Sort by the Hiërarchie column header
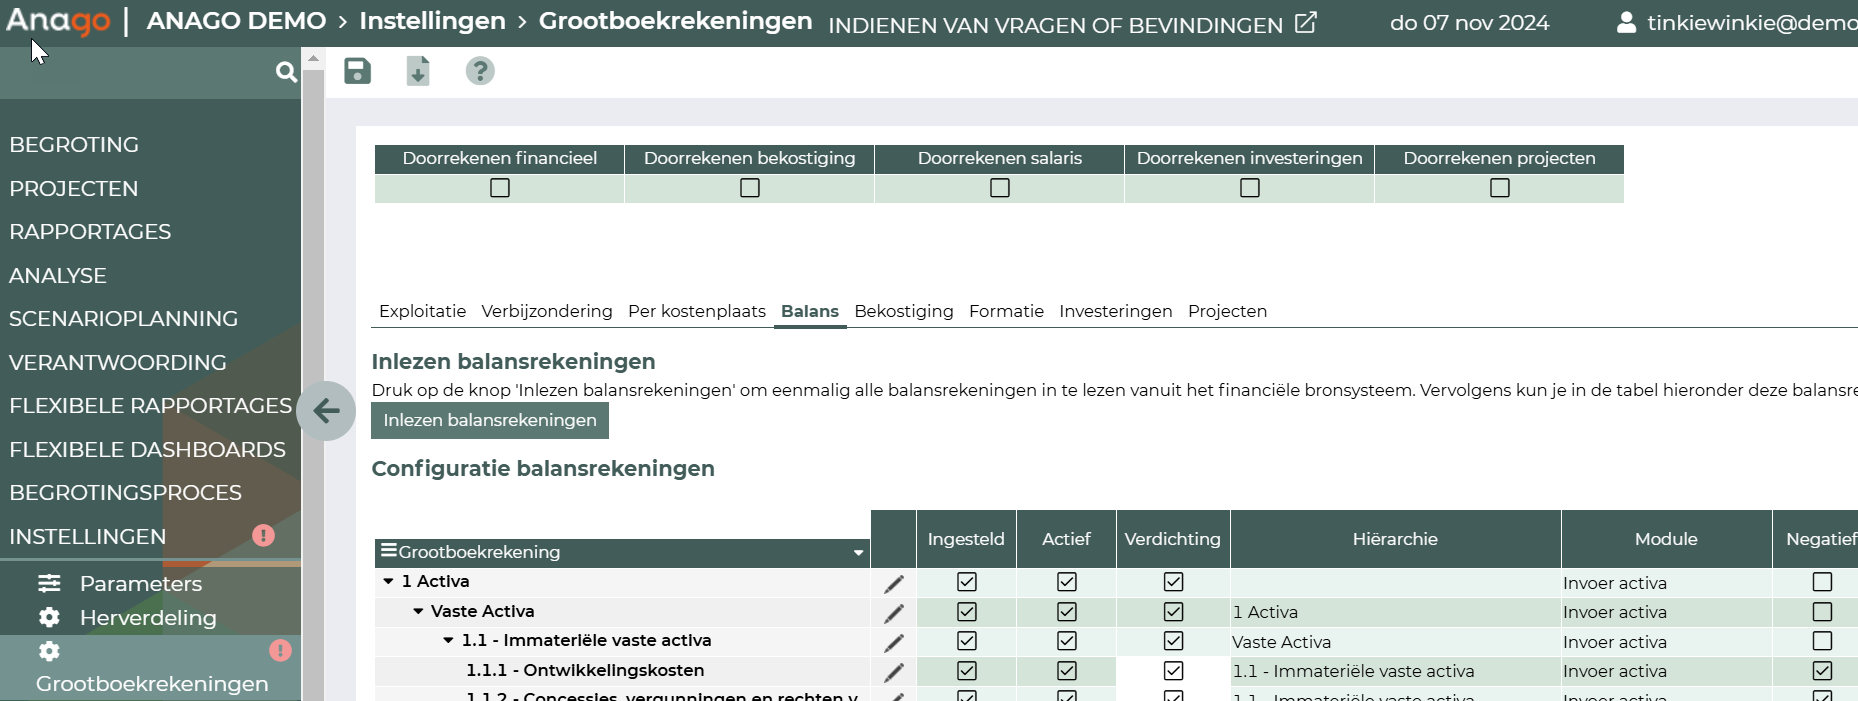The height and width of the screenshot is (701, 1858). 1395,539
